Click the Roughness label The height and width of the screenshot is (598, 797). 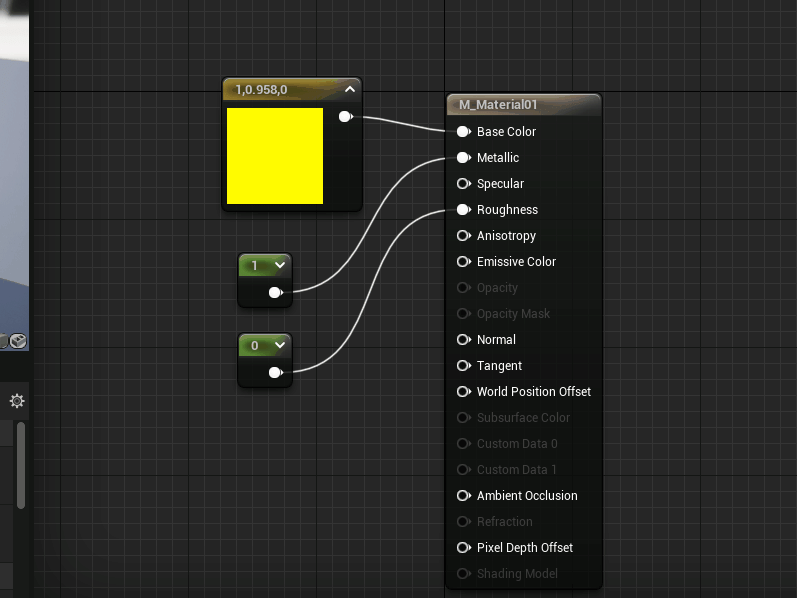click(x=507, y=210)
